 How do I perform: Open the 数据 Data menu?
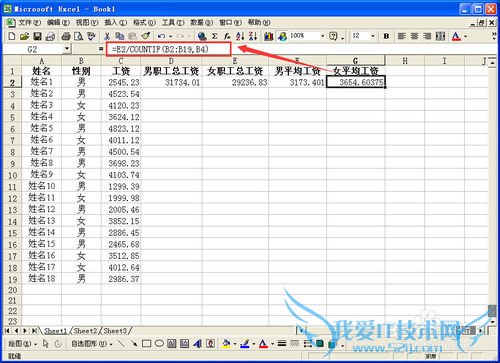coord(202,22)
